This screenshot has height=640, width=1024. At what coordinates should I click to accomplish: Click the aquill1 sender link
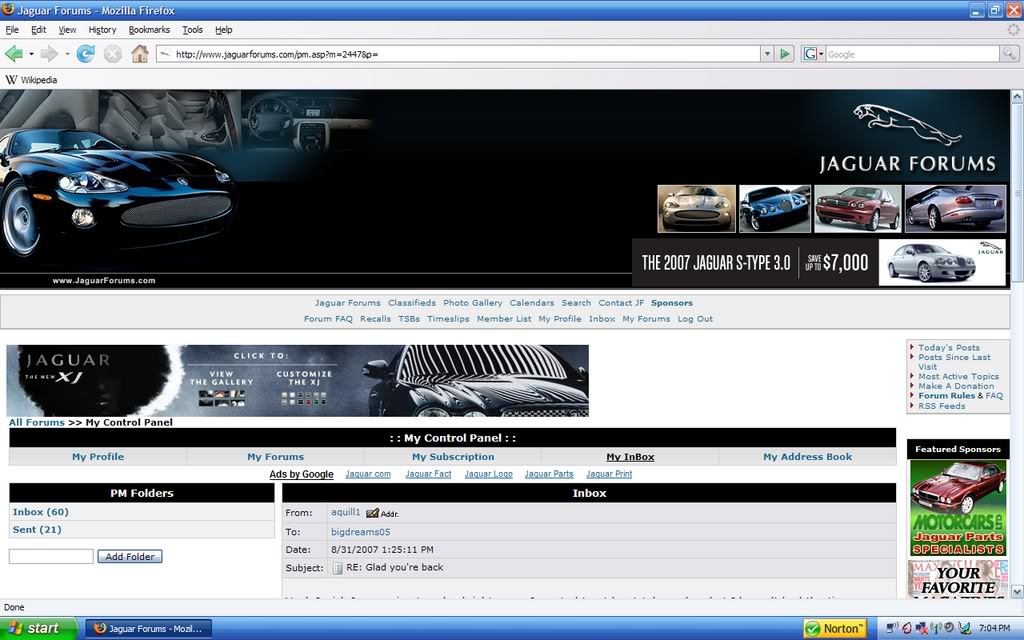point(345,512)
